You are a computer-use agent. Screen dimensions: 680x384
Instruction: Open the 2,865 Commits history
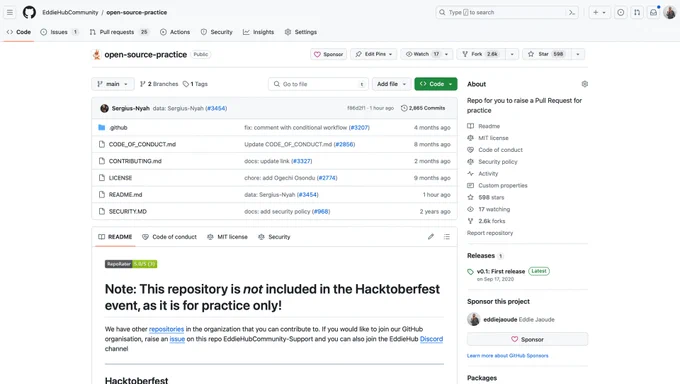pos(423,108)
